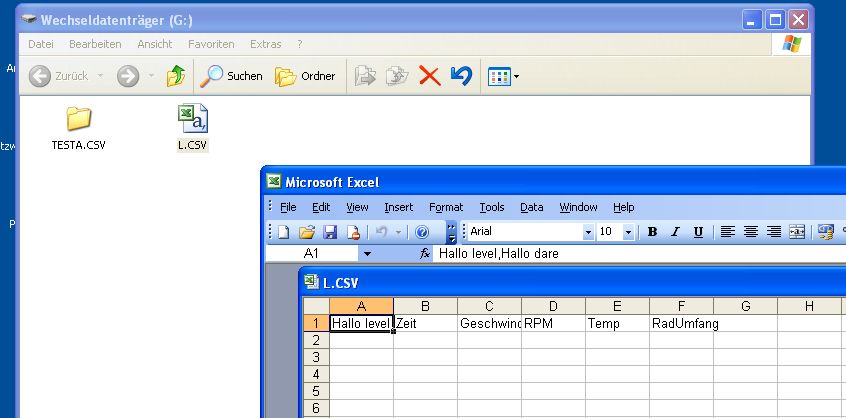Click the Open file icon in Excel

307,232
